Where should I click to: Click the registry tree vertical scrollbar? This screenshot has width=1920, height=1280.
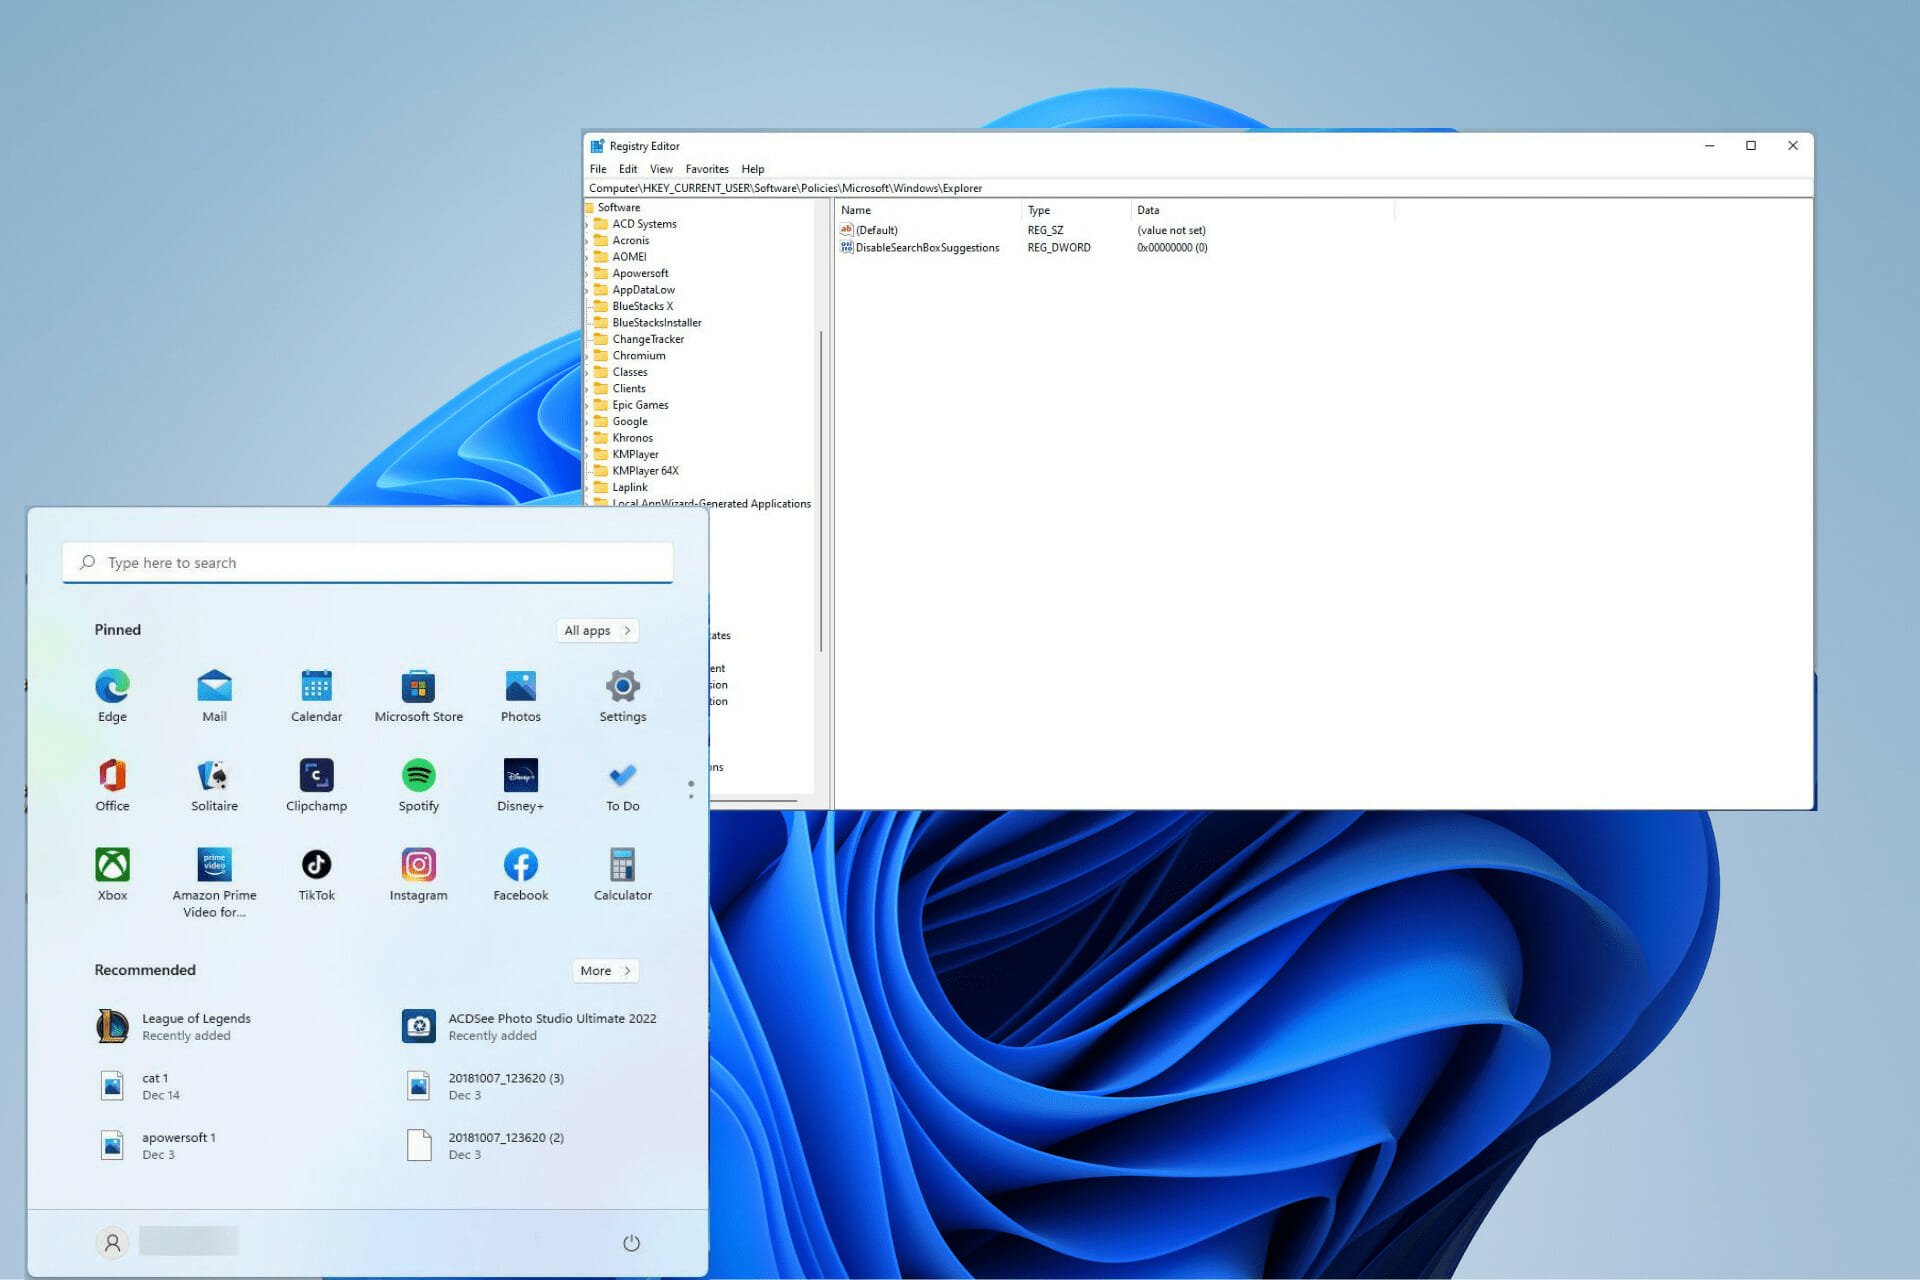[x=821, y=490]
